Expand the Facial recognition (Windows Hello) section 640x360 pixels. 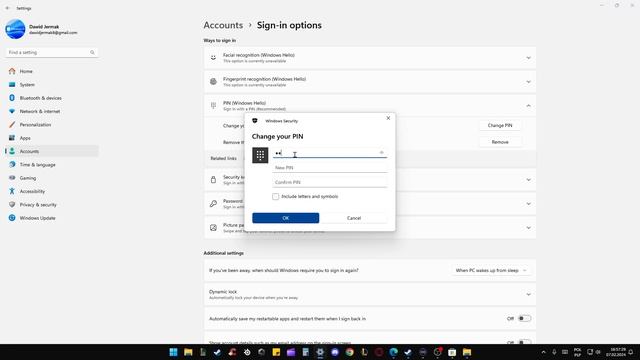(528, 58)
